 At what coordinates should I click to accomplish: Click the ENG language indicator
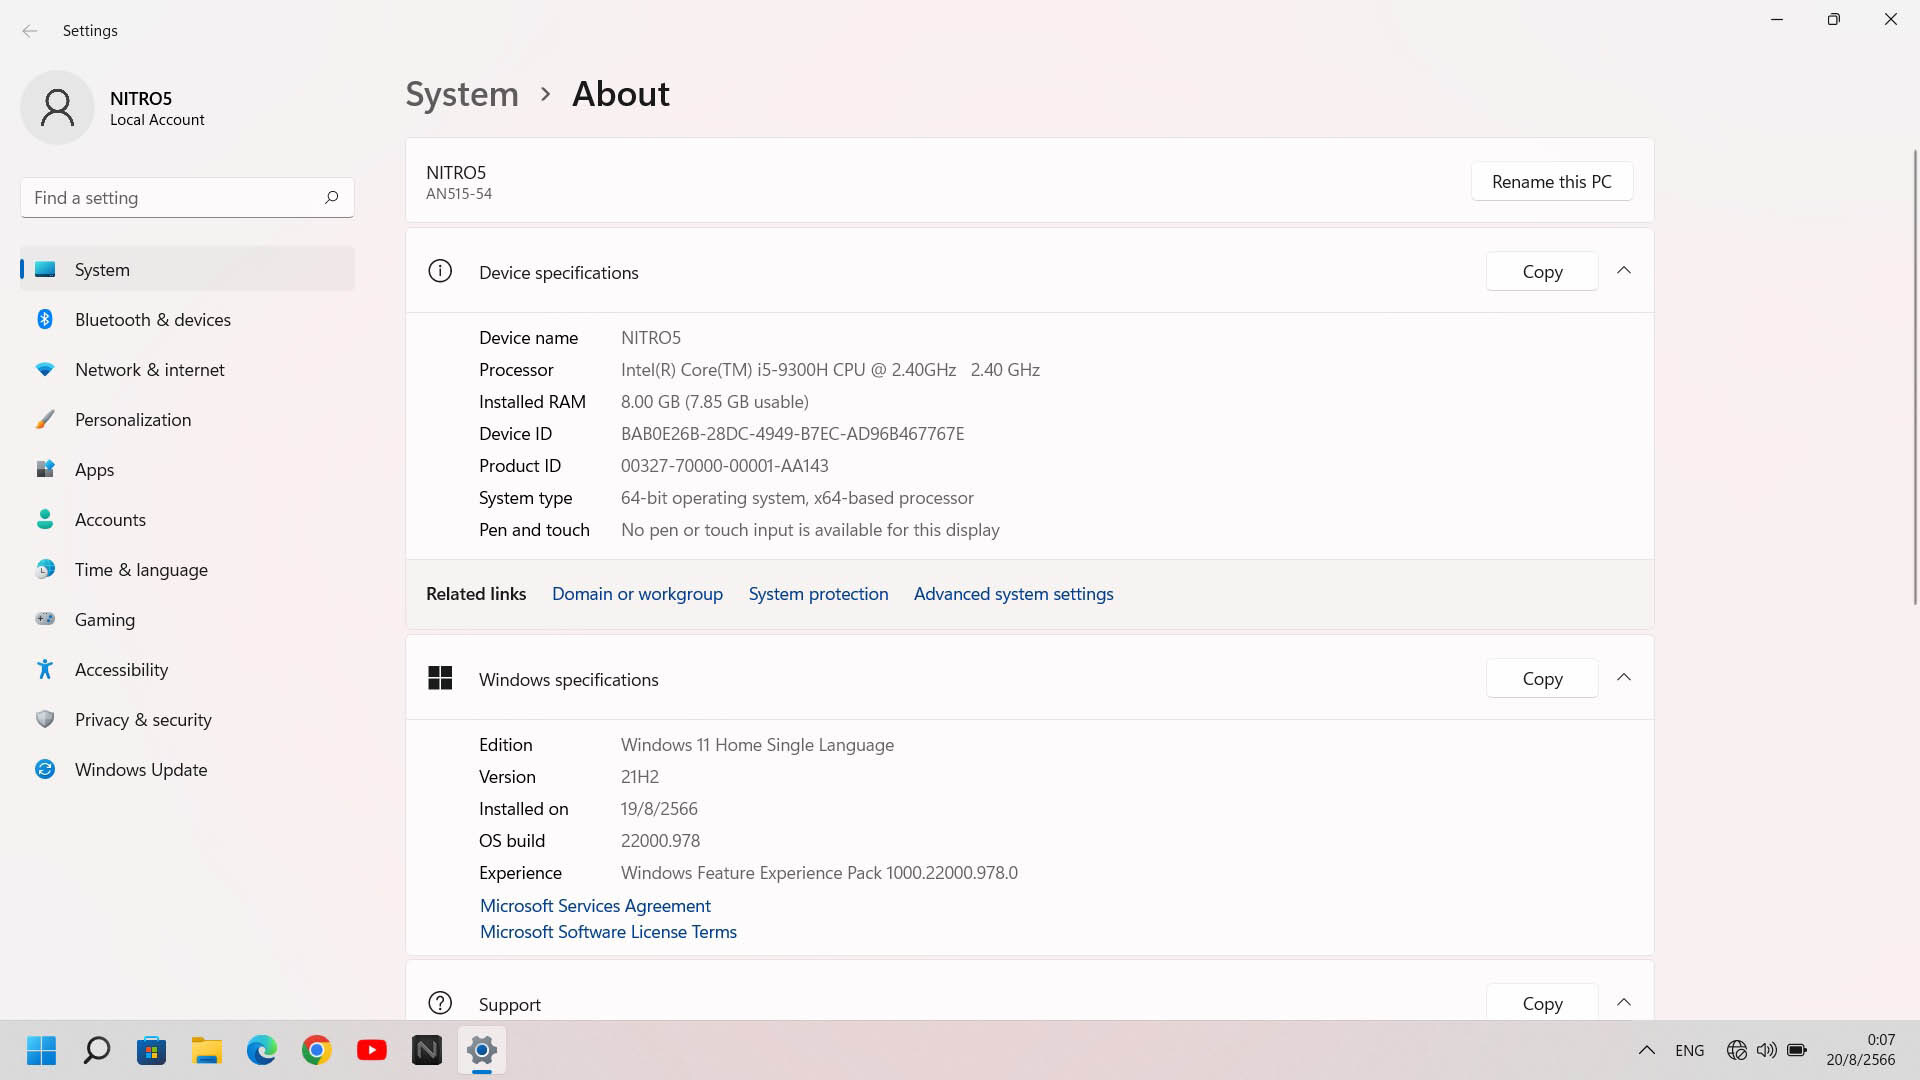pos(1690,1050)
